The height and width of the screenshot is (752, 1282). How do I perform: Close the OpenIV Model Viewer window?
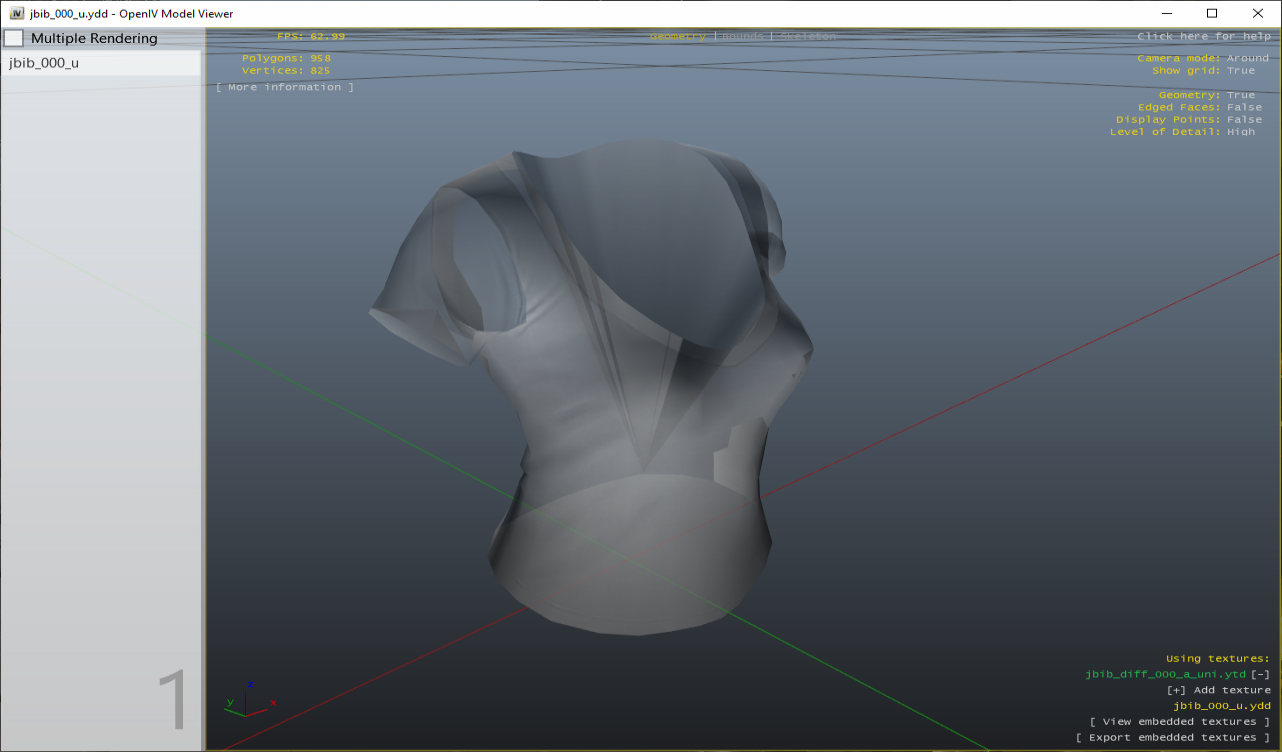1258,13
